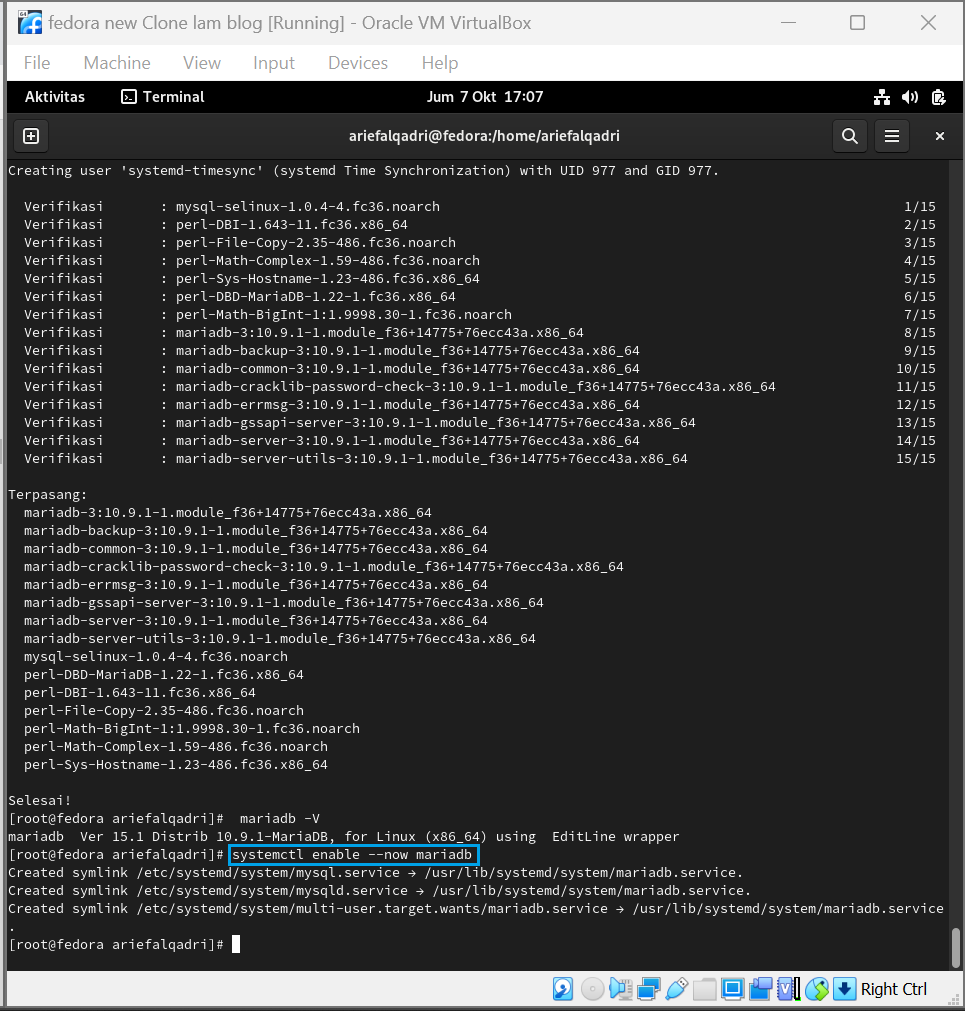
Task: Click the keyboard capture down-arrow icon
Action: coord(844,988)
